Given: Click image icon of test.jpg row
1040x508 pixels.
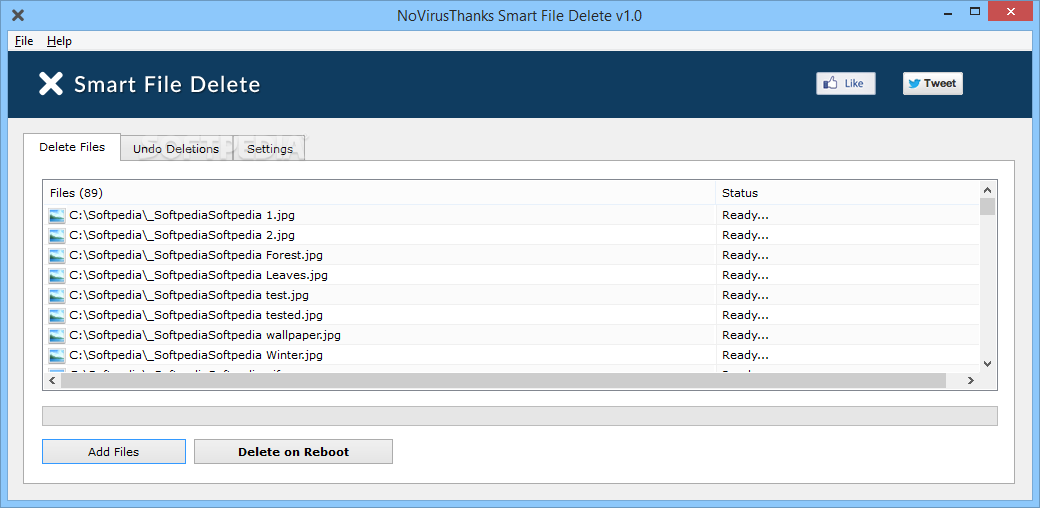Looking at the screenshot, I should tap(57, 295).
